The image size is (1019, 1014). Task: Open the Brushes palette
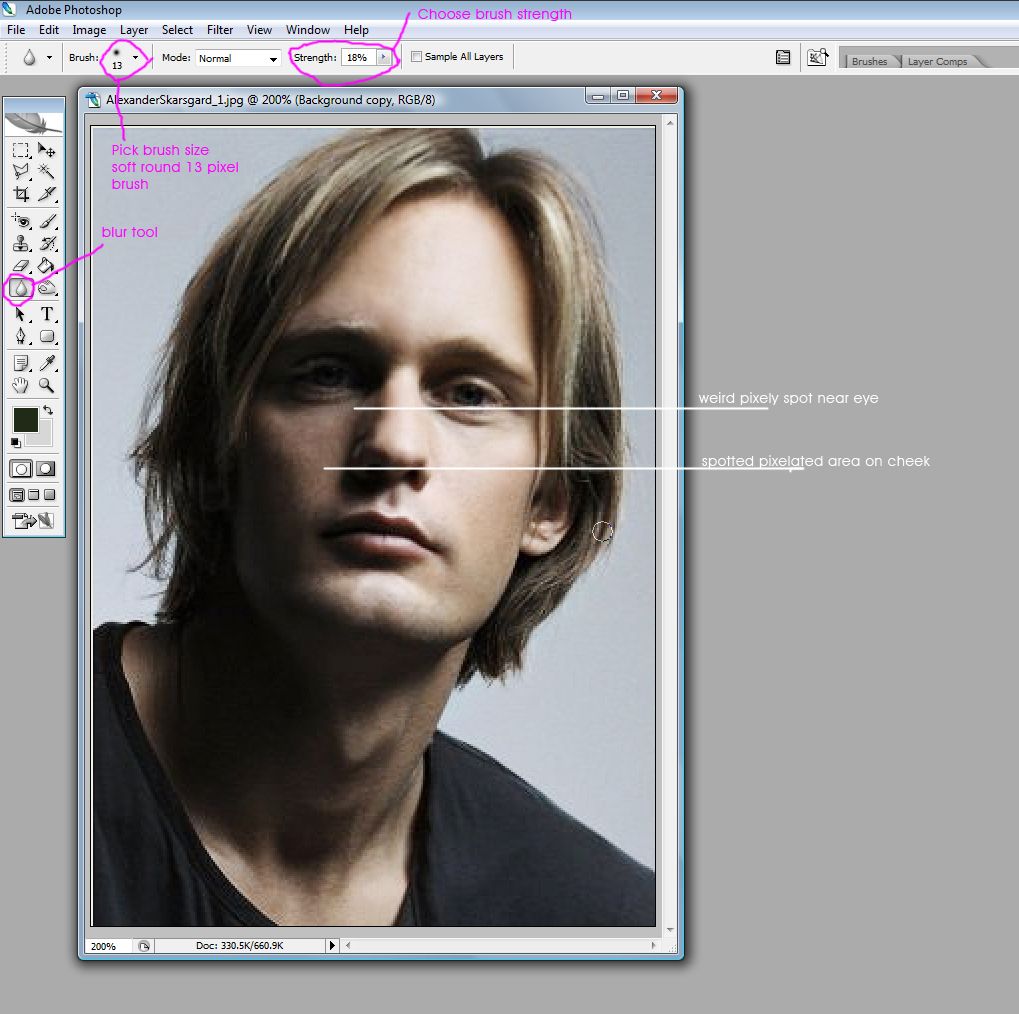pyautogui.click(x=869, y=60)
